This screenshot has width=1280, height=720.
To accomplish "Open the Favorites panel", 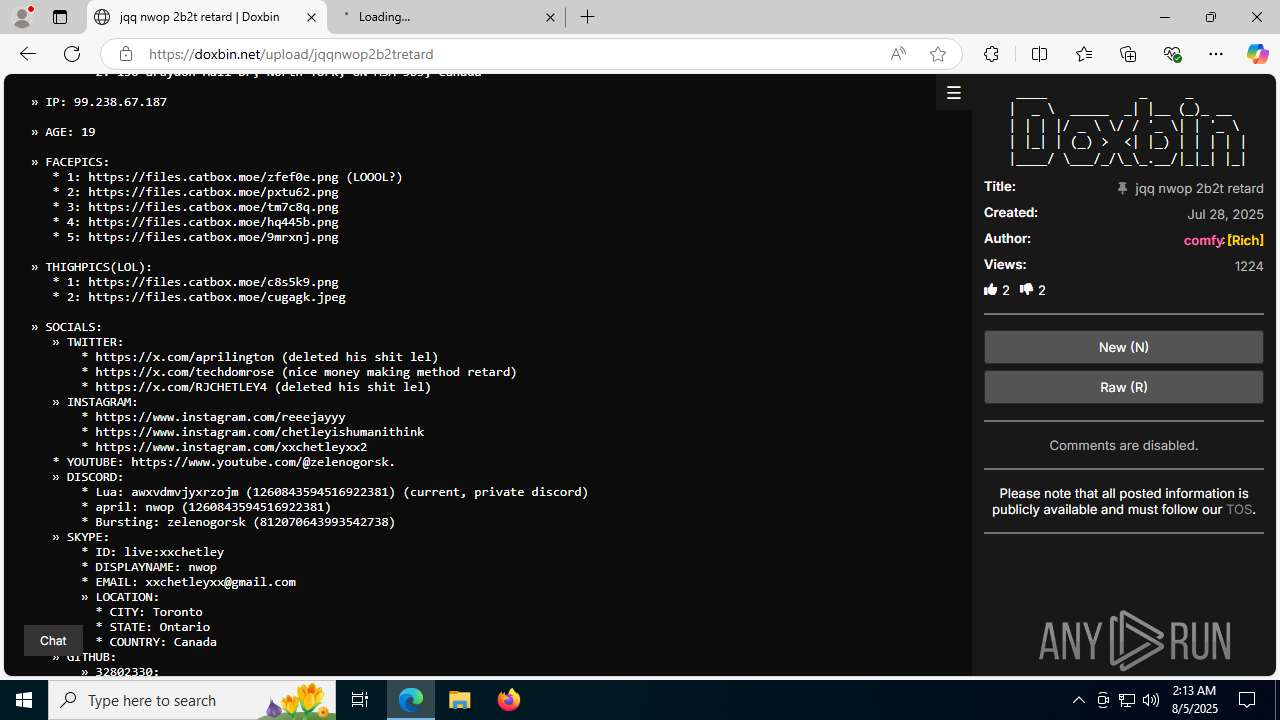I will 1084,54.
